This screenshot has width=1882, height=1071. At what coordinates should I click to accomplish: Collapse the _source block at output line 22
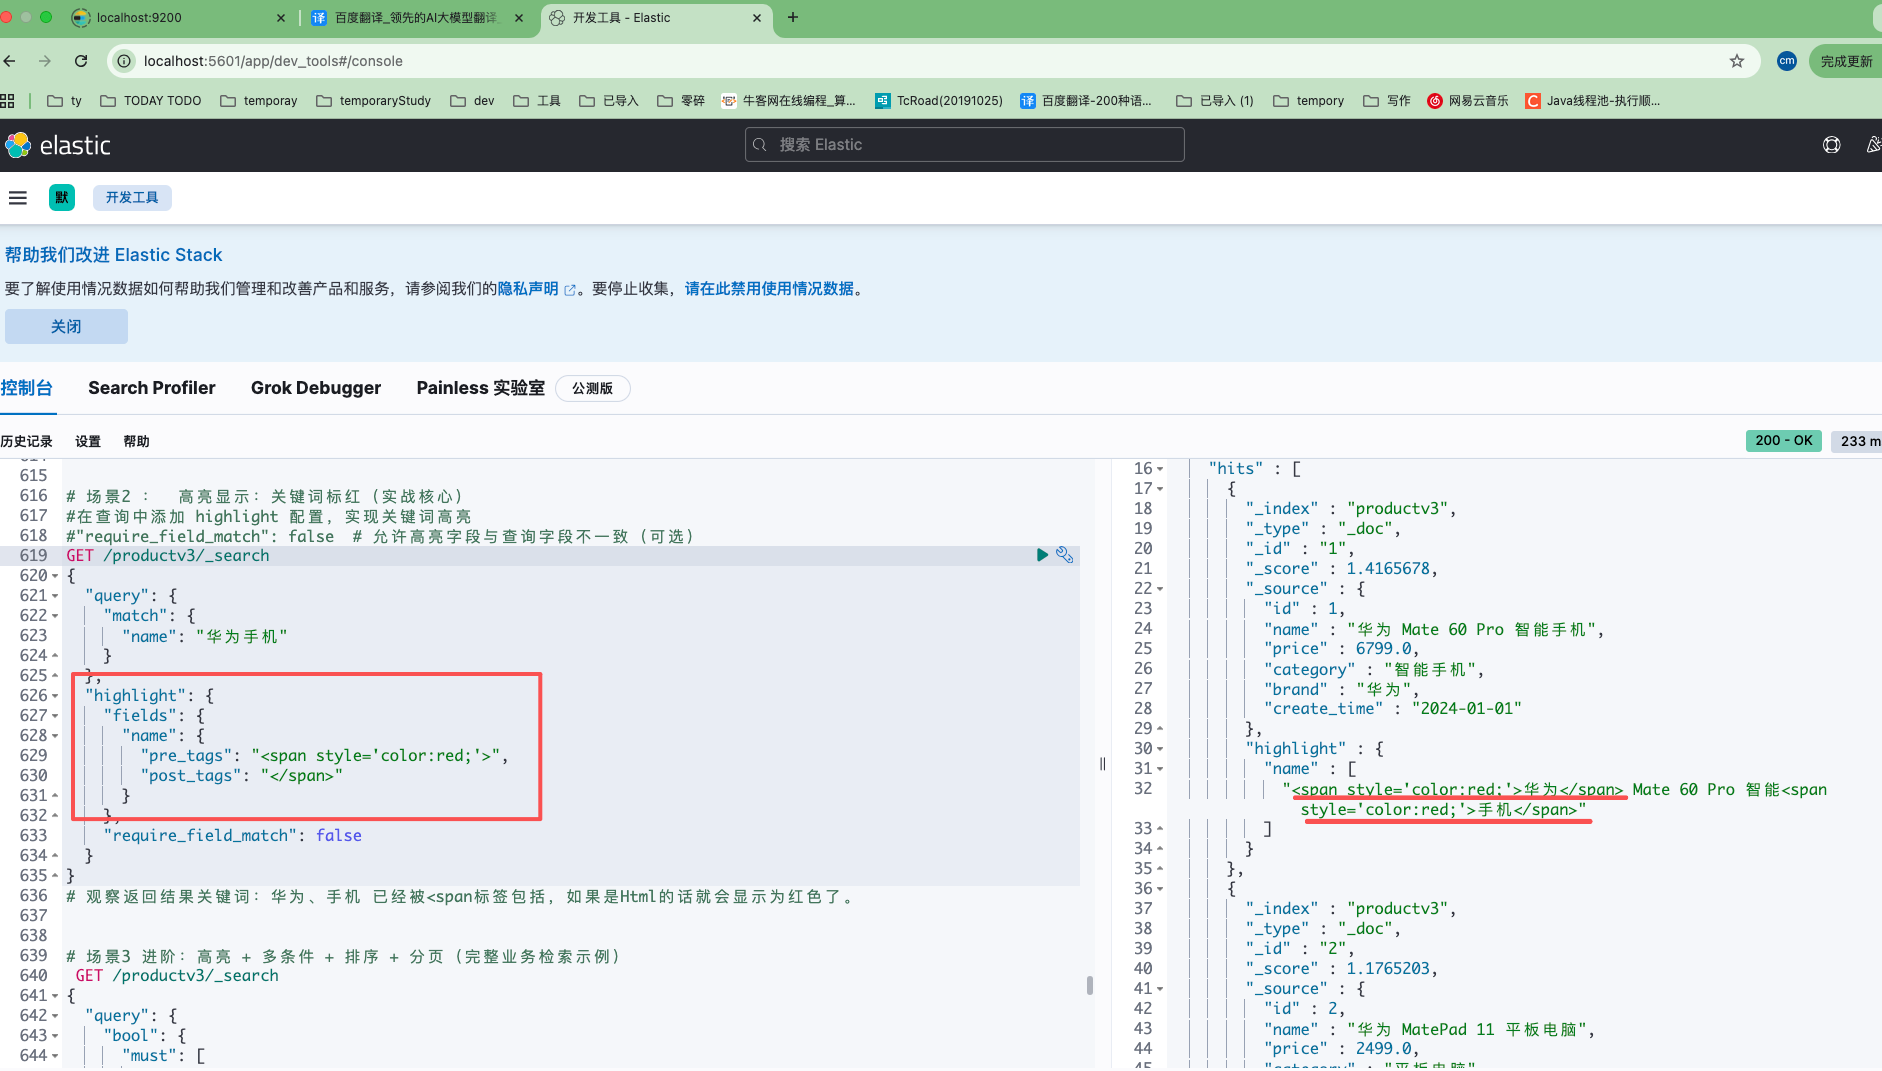pos(1160,589)
